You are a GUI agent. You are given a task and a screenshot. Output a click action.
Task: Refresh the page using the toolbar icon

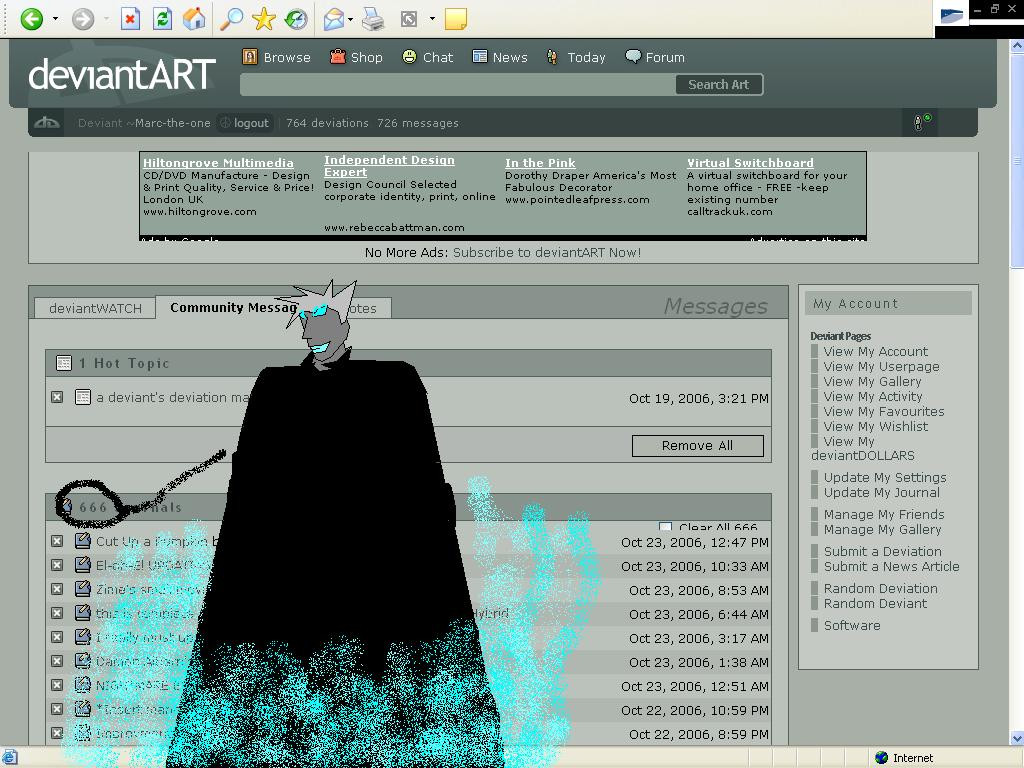(162, 19)
